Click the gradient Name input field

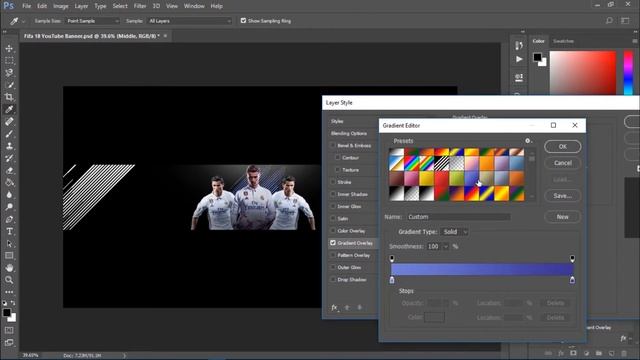pos(459,217)
